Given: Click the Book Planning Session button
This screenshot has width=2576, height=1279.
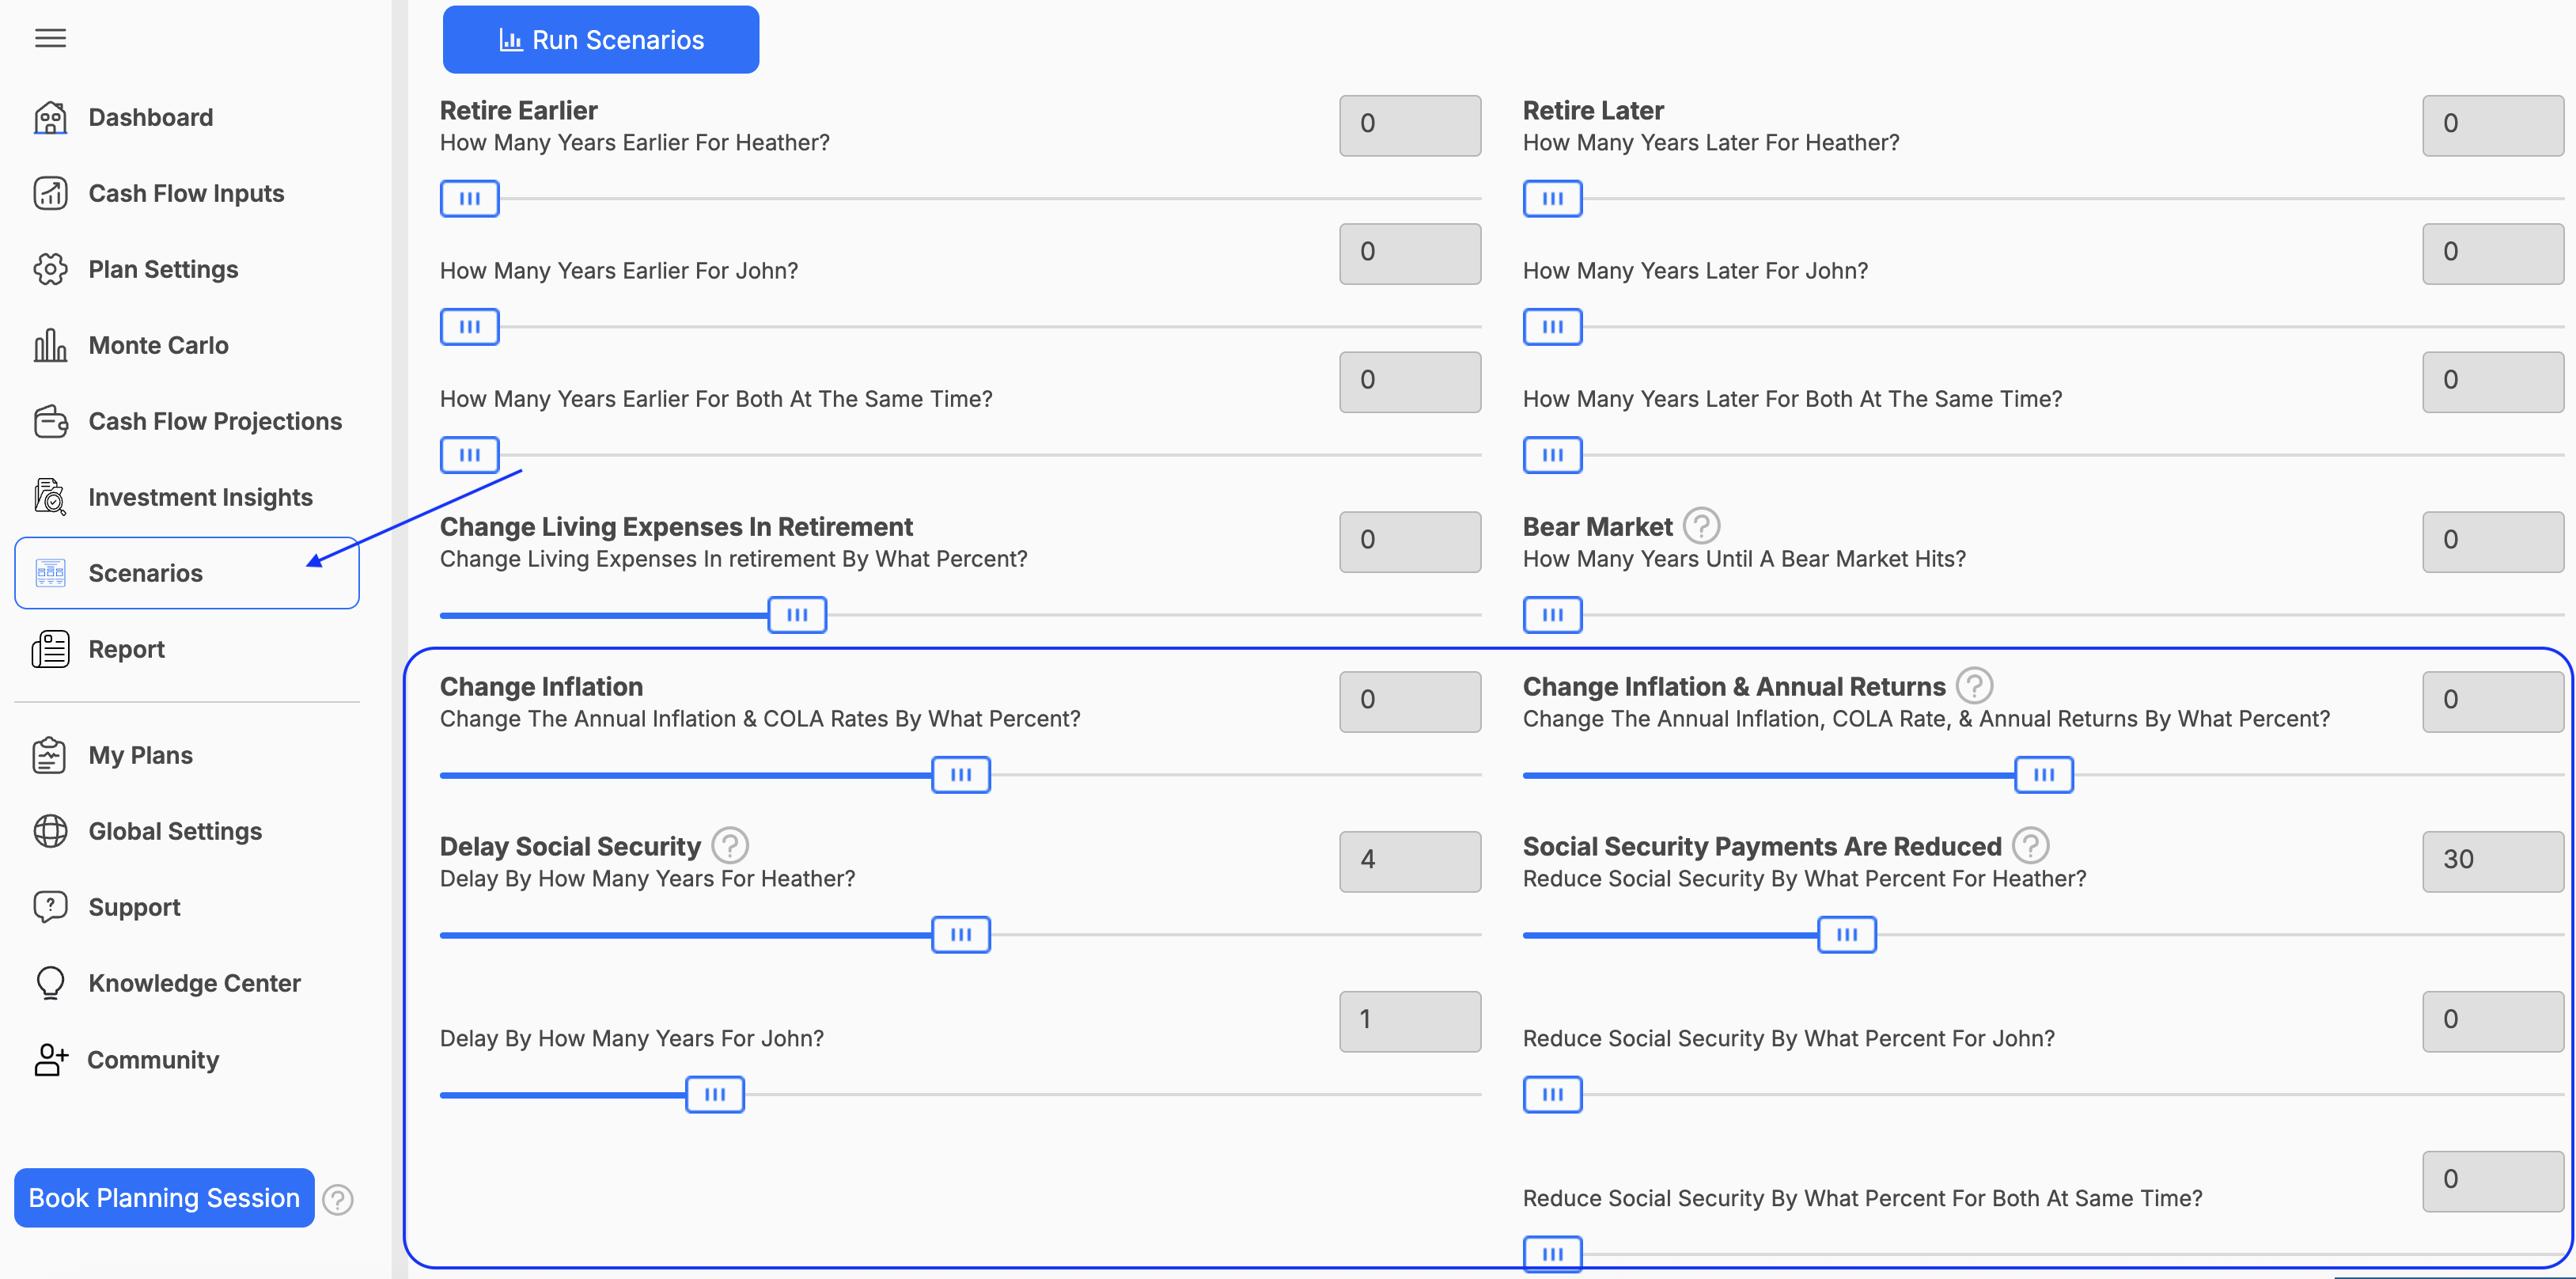Looking at the screenshot, I should tap(164, 1197).
